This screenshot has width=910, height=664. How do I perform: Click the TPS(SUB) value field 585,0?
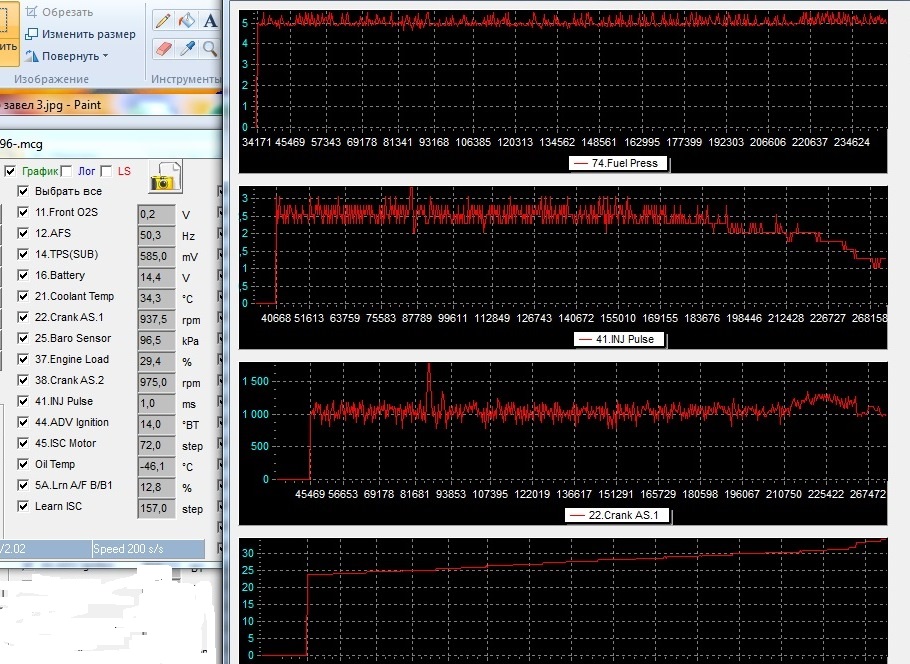click(156, 256)
